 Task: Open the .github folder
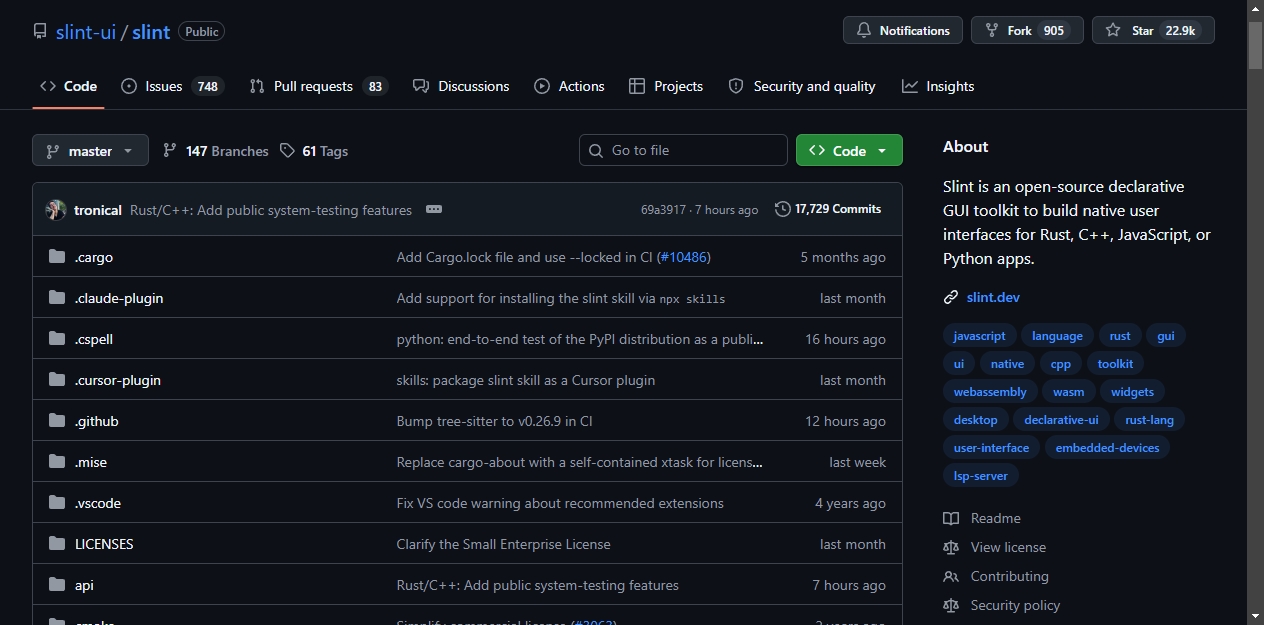pos(97,421)
